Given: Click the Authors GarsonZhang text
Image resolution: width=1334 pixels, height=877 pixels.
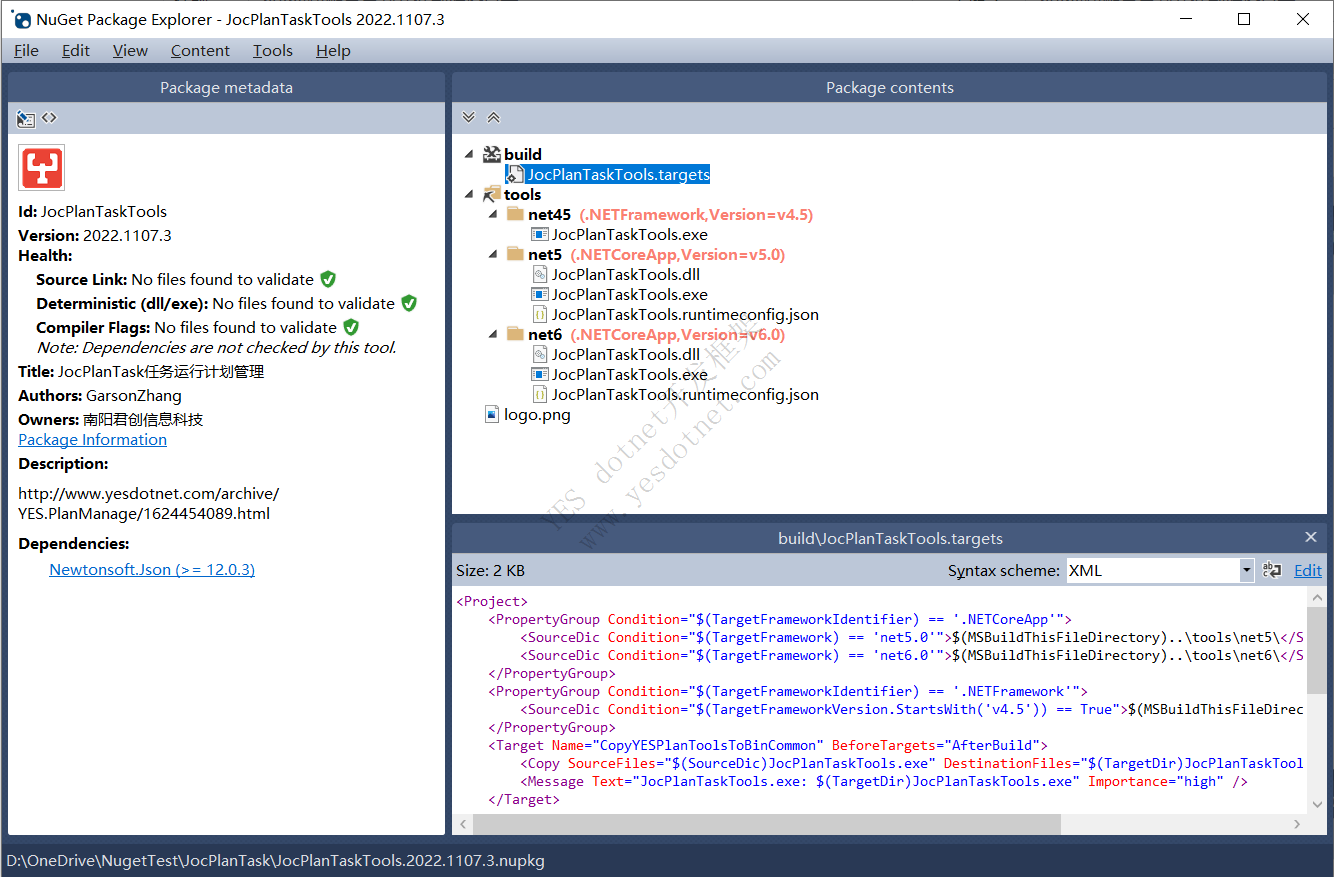Looking at the screenshot, I should click(100, 396).
